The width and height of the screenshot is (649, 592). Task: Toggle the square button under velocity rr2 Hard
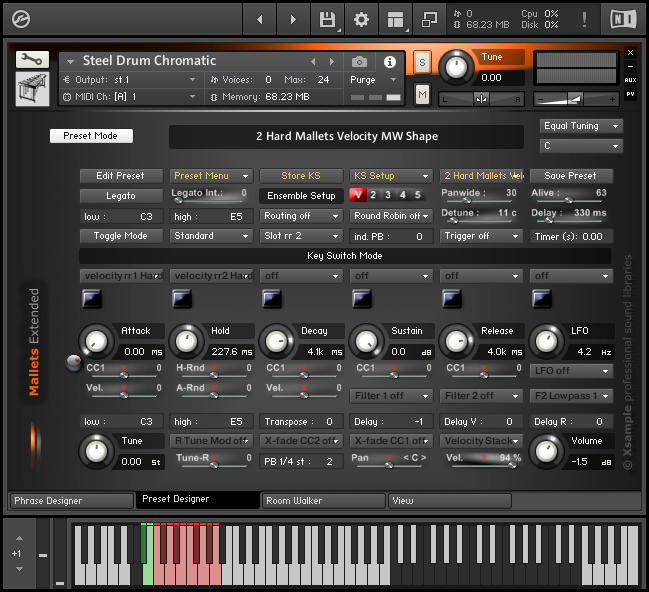(182, 298)
